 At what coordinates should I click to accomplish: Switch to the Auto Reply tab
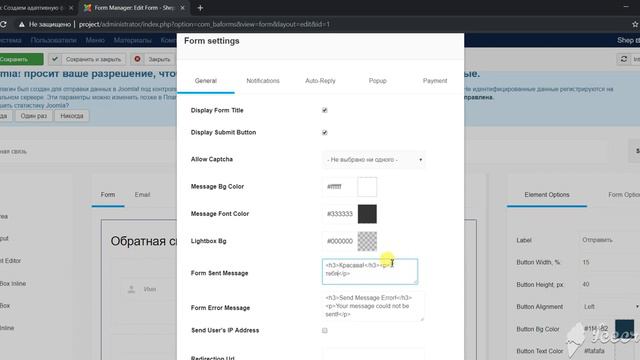[x=320, y=81]
